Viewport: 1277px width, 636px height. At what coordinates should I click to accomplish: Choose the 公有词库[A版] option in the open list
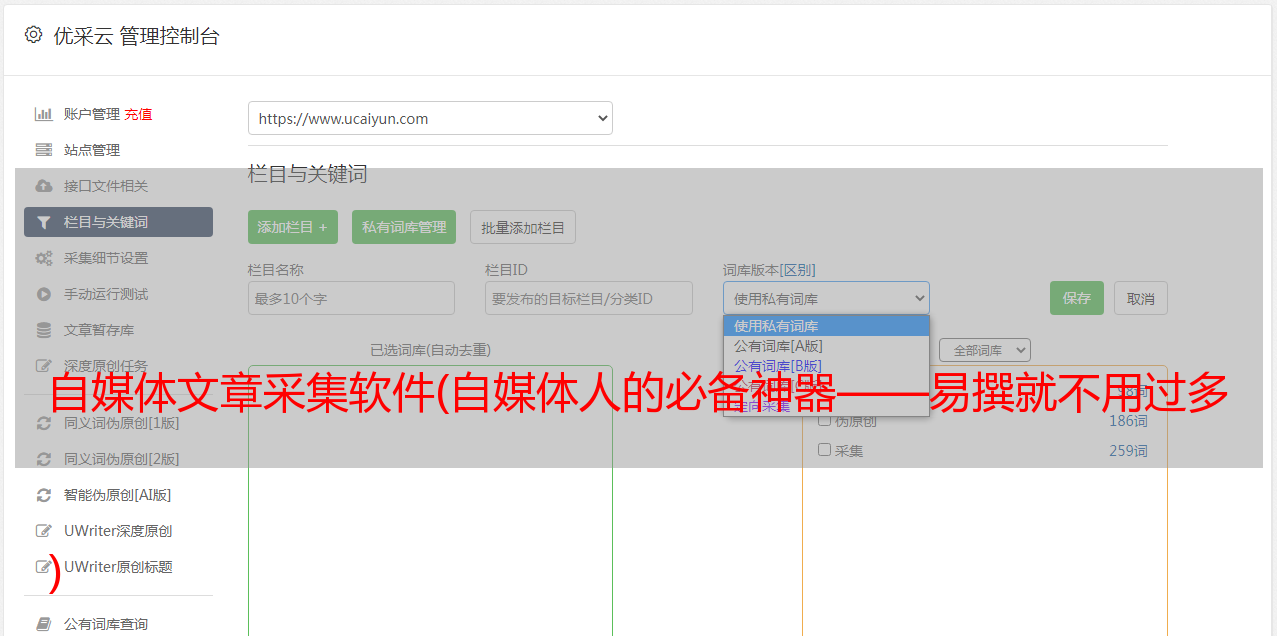coord(826,346)
